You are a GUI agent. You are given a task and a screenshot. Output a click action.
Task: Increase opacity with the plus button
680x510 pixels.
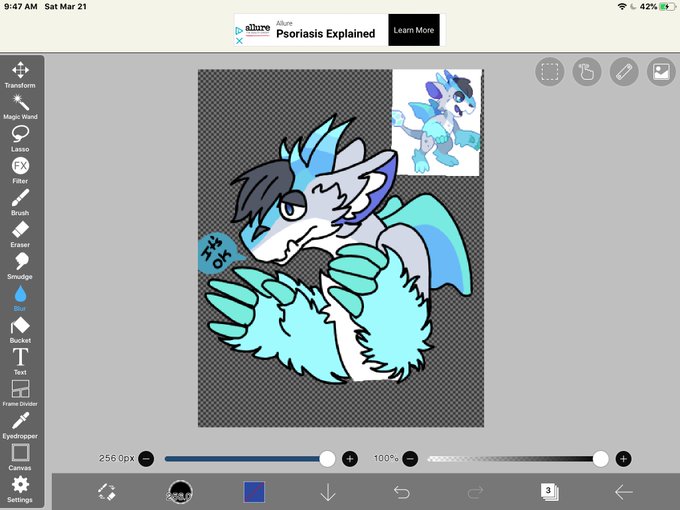(x=623, y=458)
